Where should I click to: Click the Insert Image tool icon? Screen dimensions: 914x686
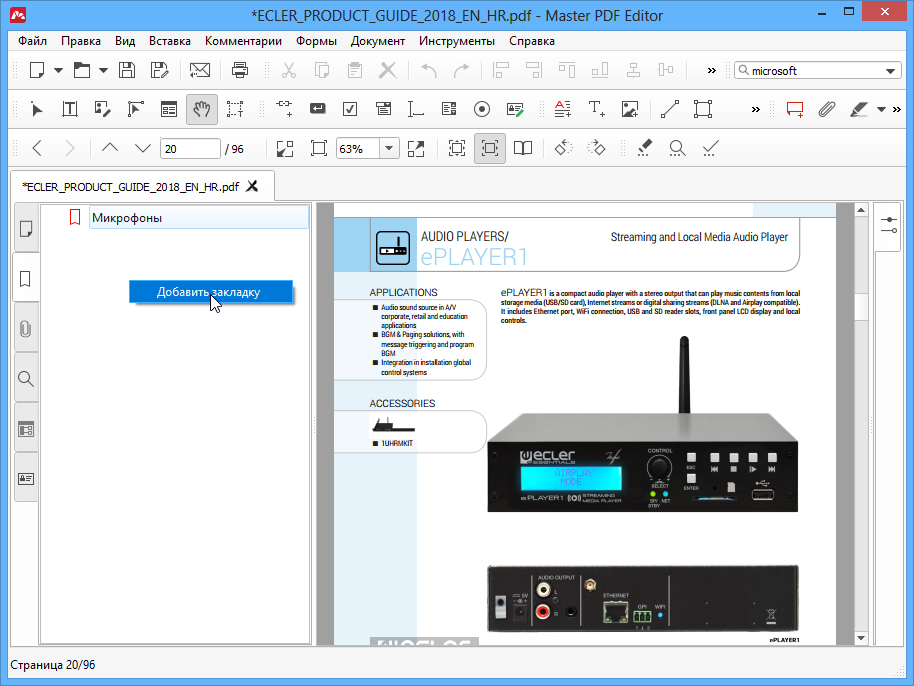[x=630, y=109]
